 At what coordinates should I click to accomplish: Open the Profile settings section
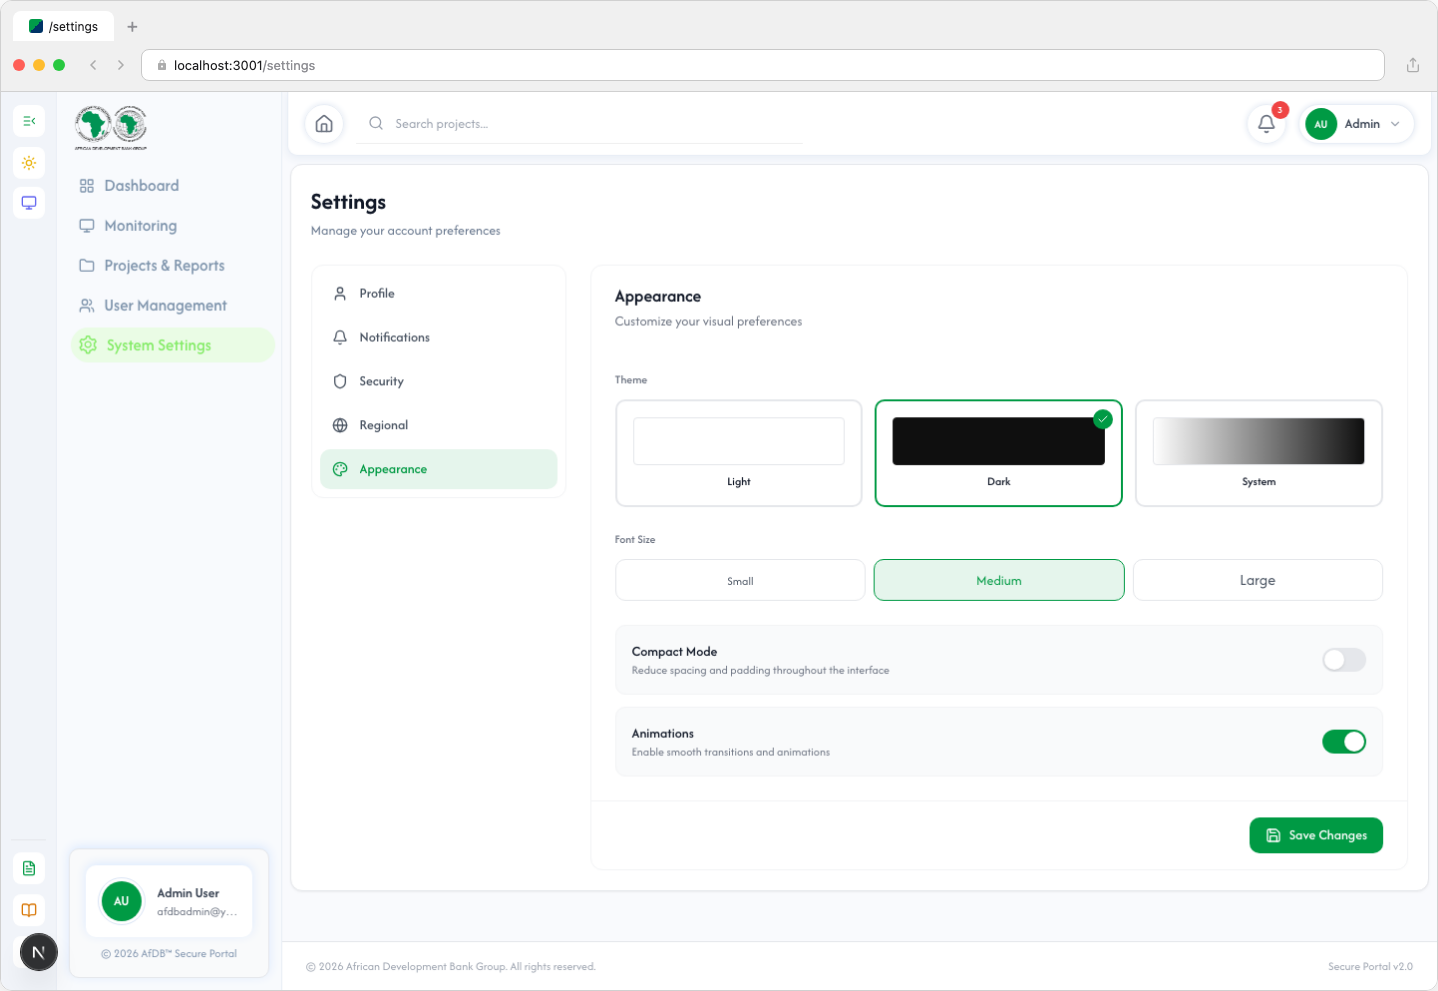438,294
